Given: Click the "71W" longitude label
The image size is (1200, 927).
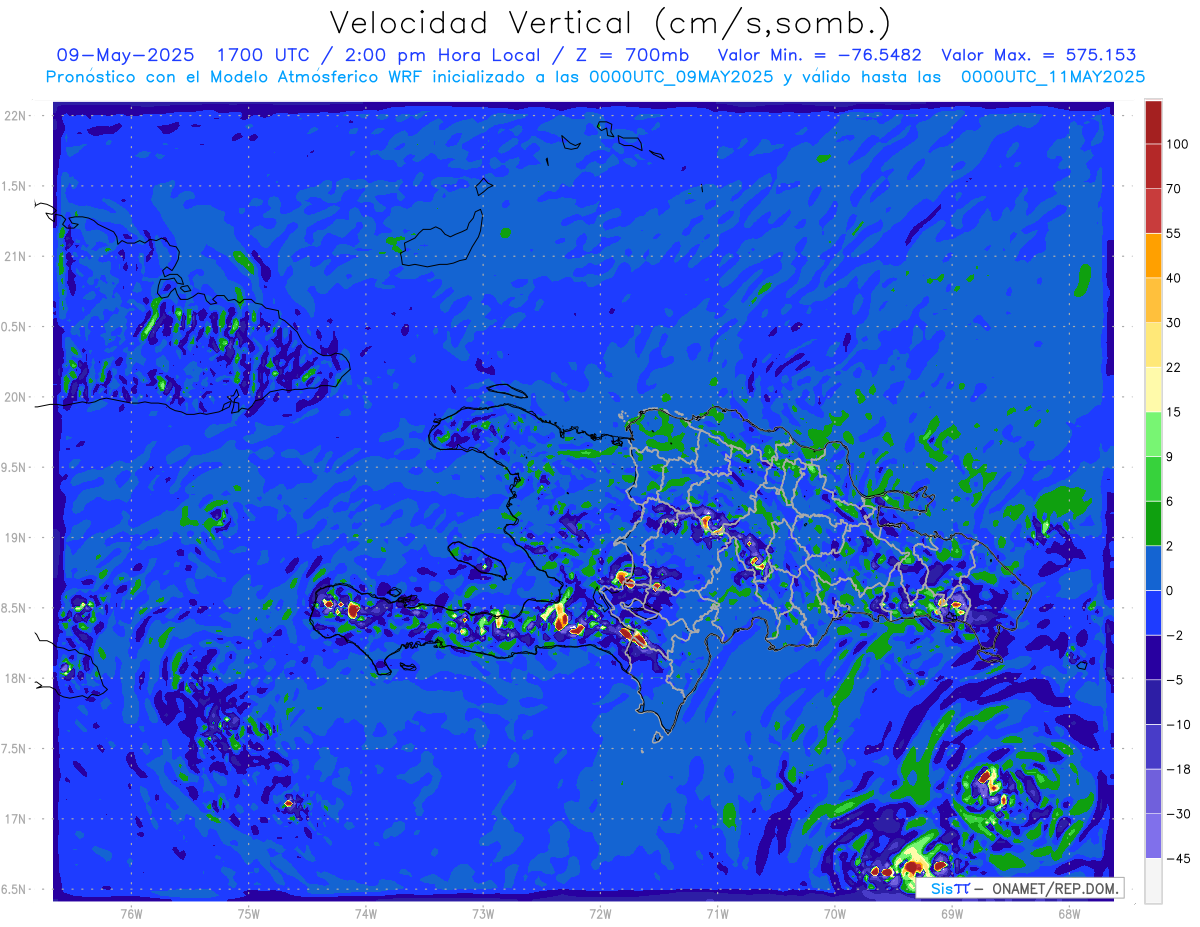Looking at the screenshot, I should (717, 913).
